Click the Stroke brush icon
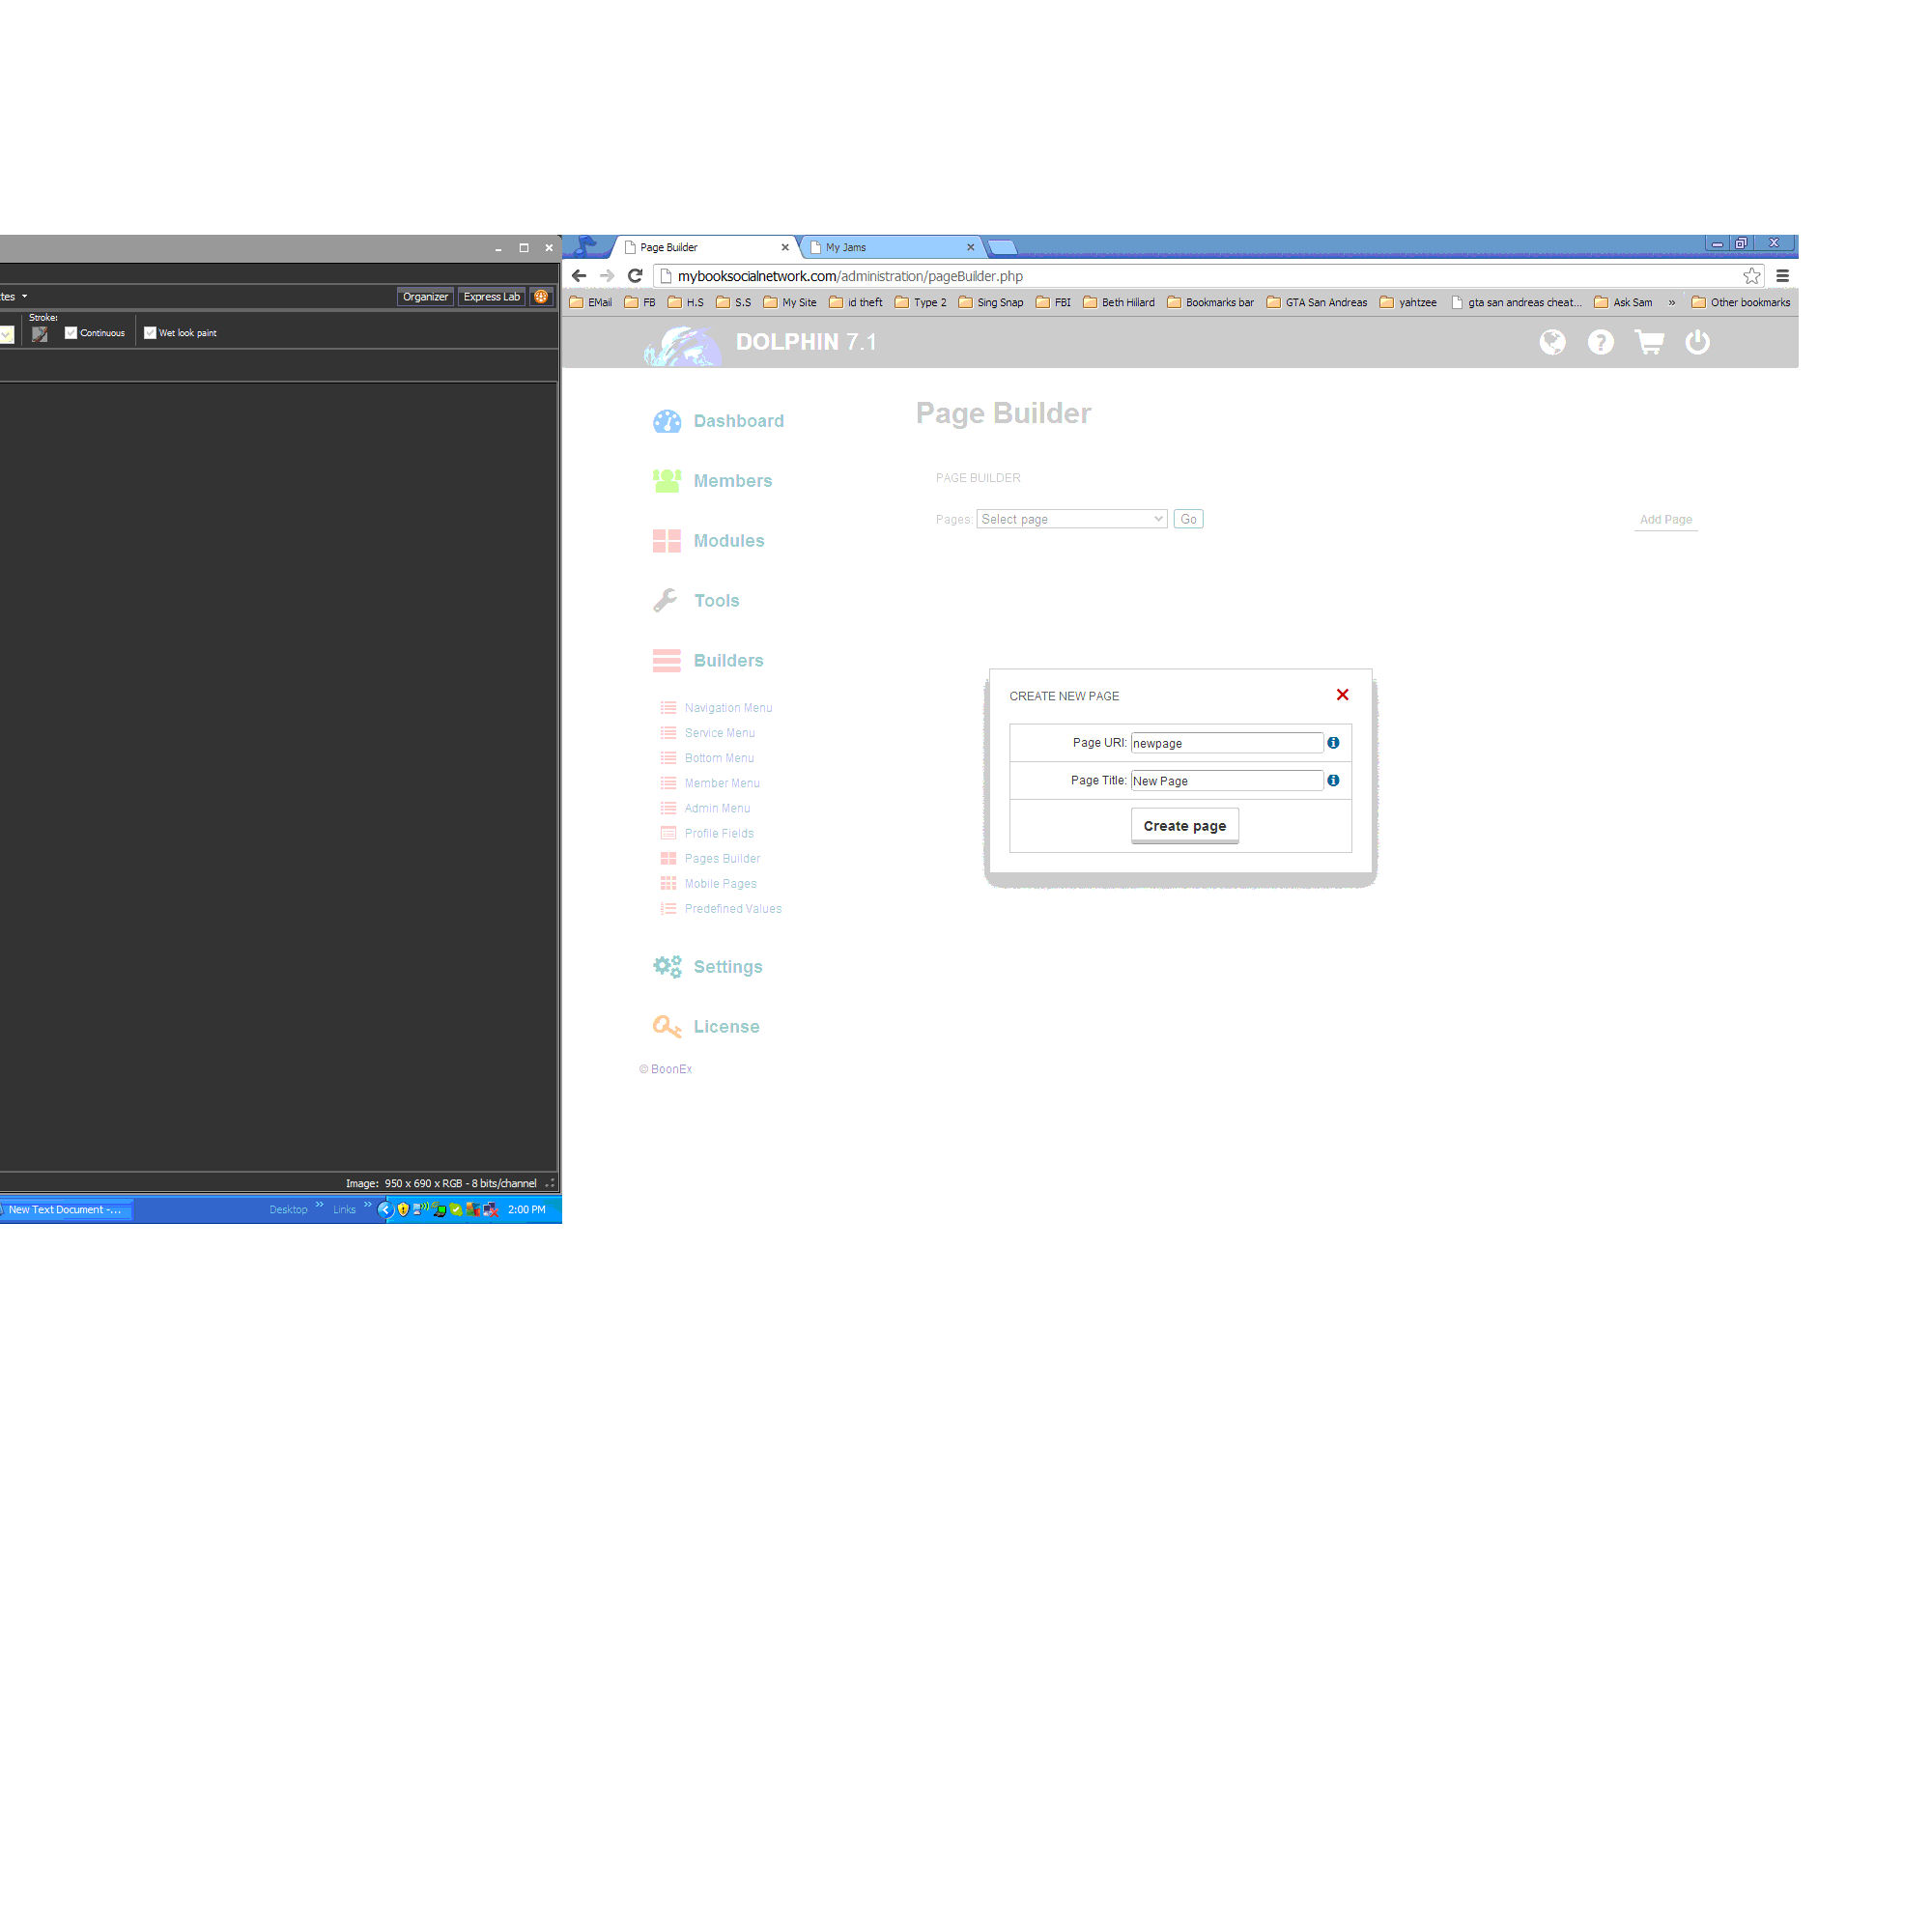The image size is (1932, 1932). pyautogui.click(x=40, y=334)
